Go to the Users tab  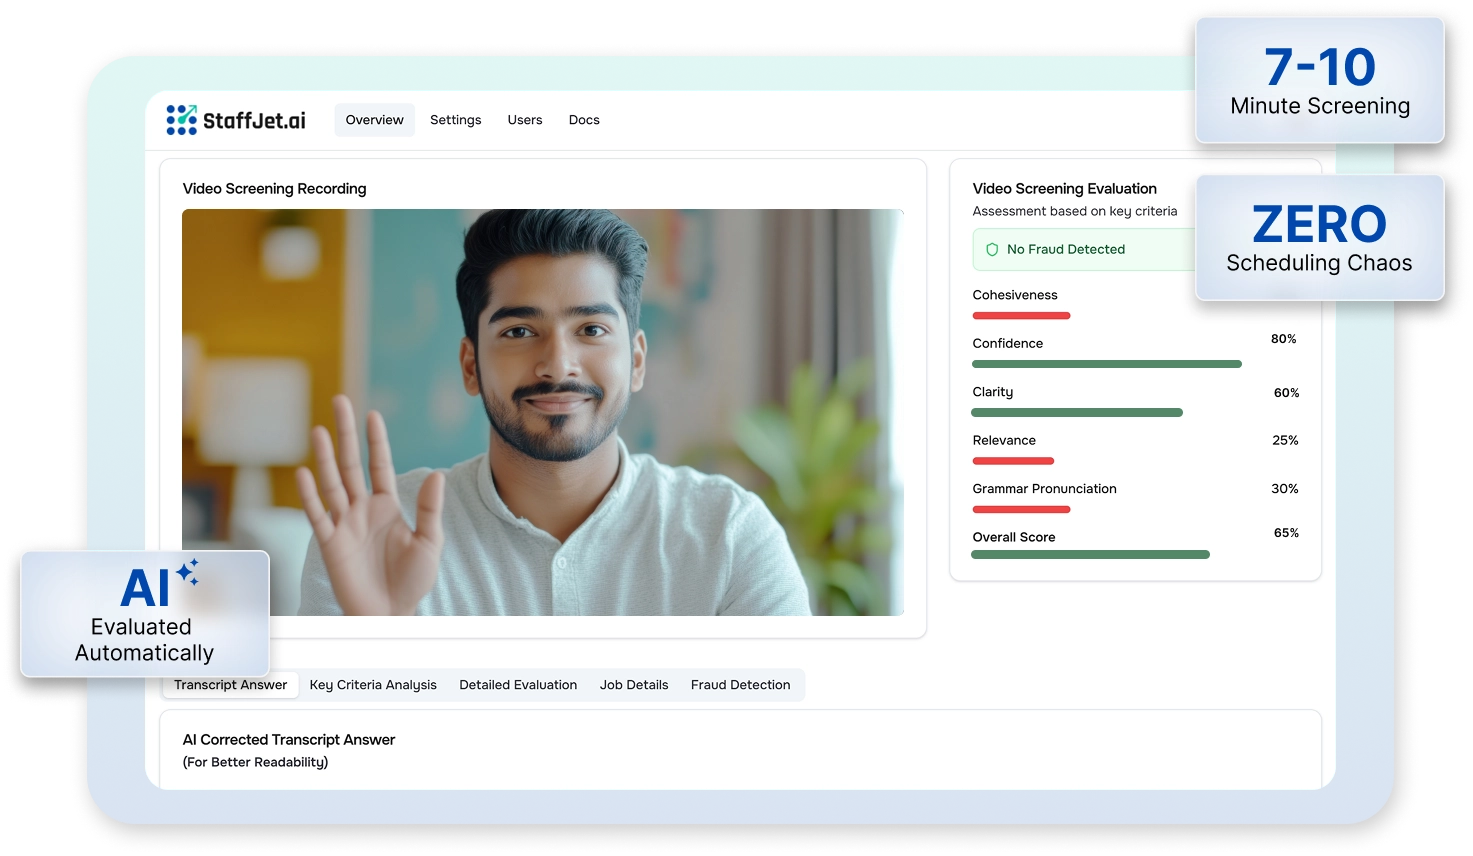click(x=524, y=120)
